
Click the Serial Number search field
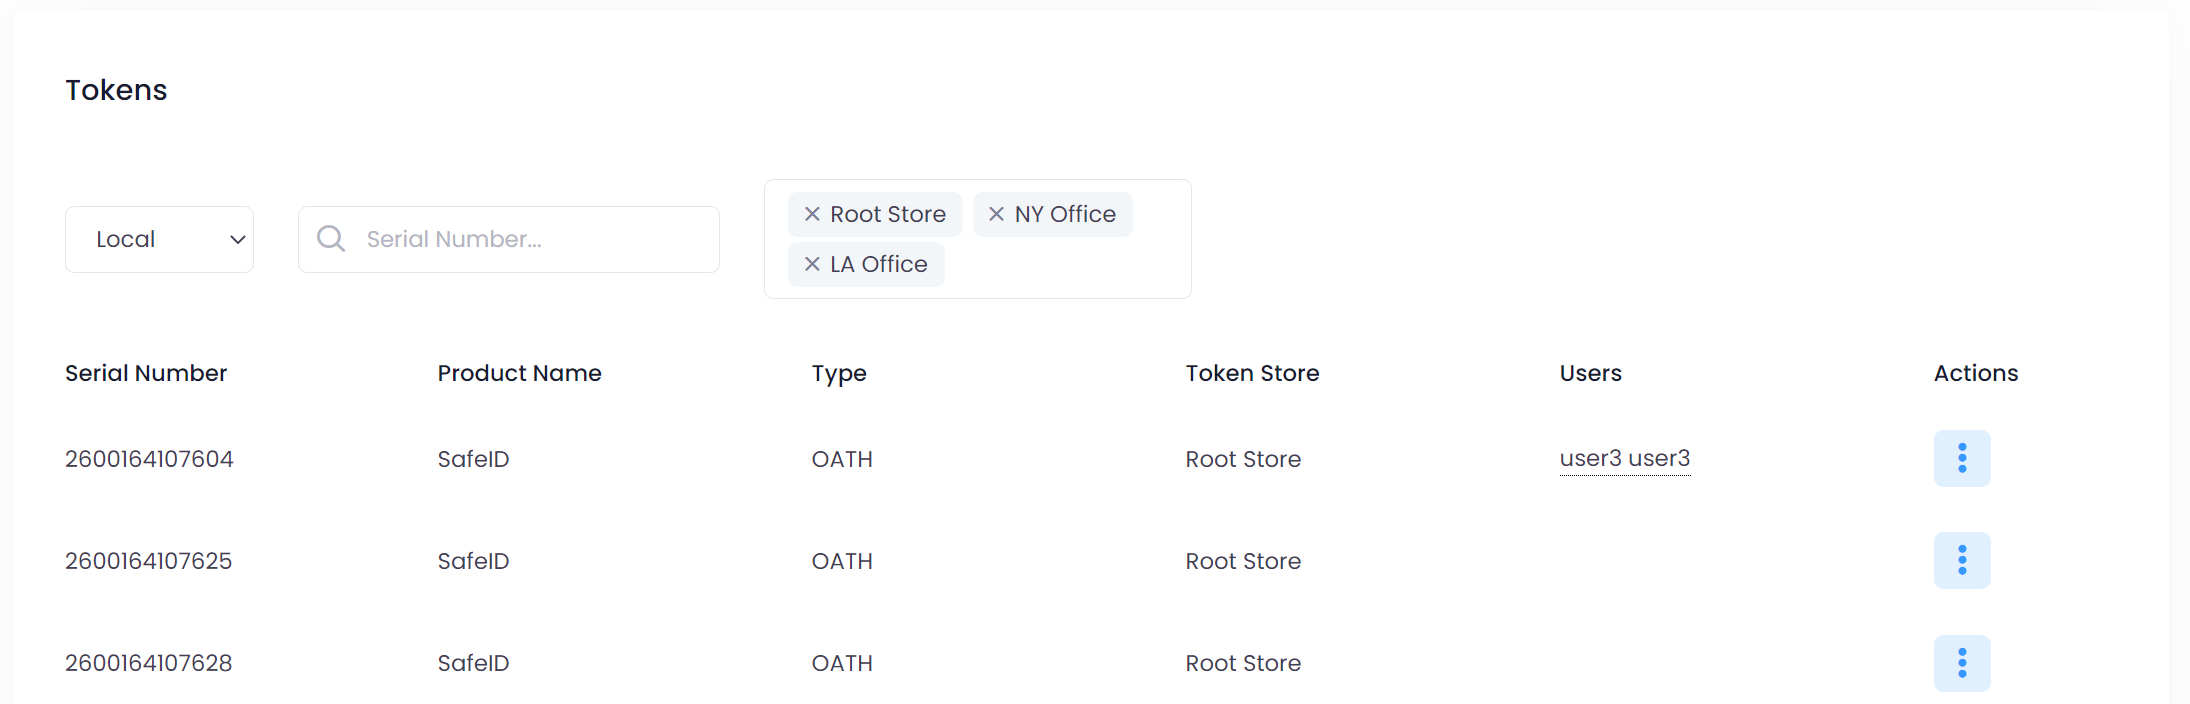click(x=530, y=239)
